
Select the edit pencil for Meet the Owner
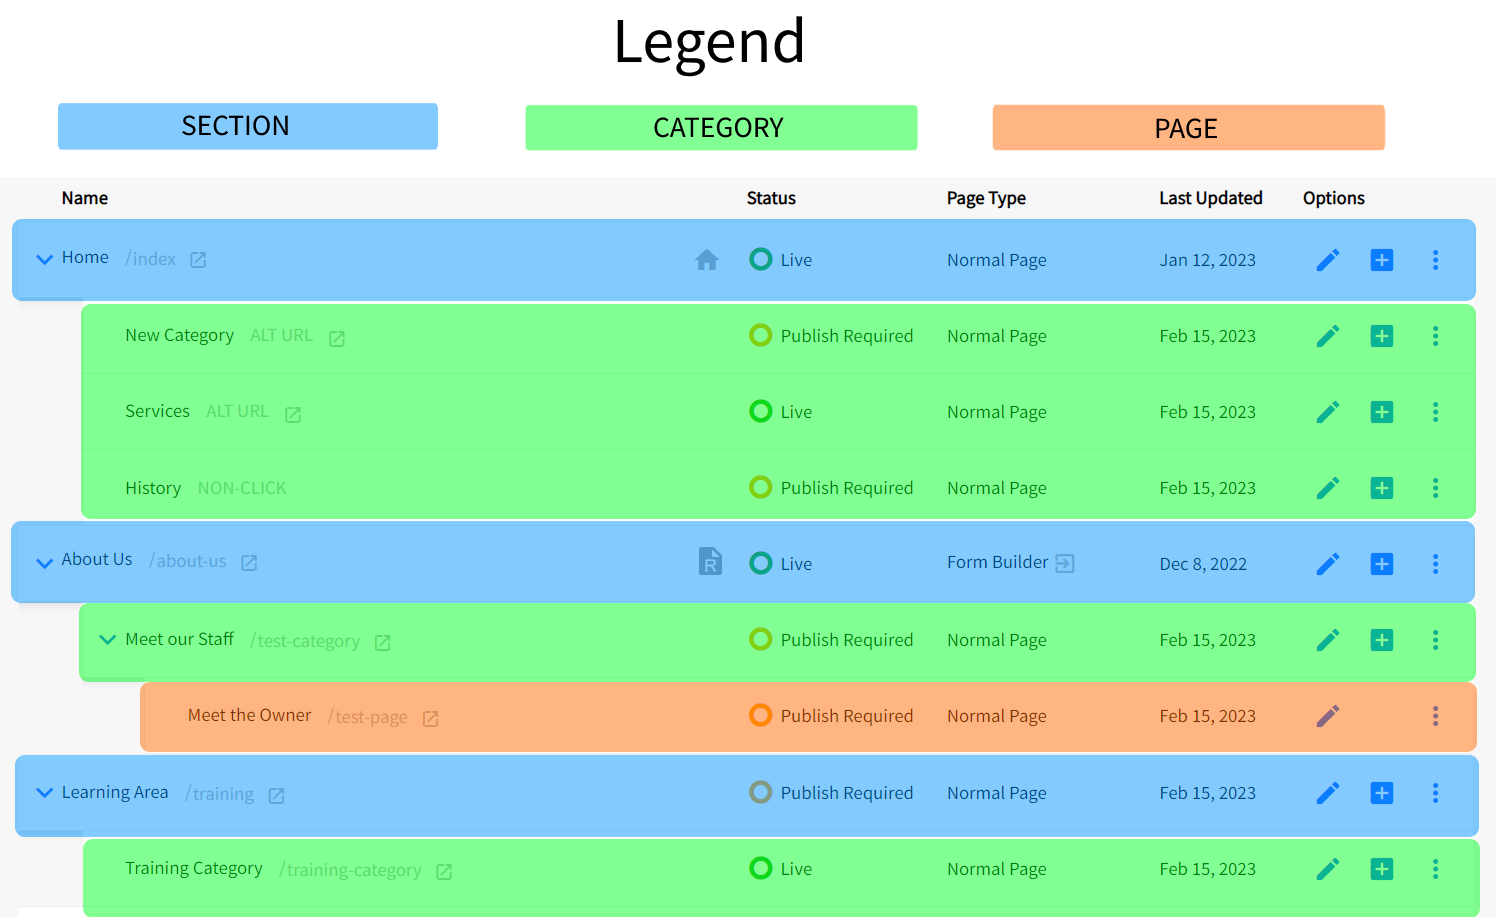[x=1328, y=716]
